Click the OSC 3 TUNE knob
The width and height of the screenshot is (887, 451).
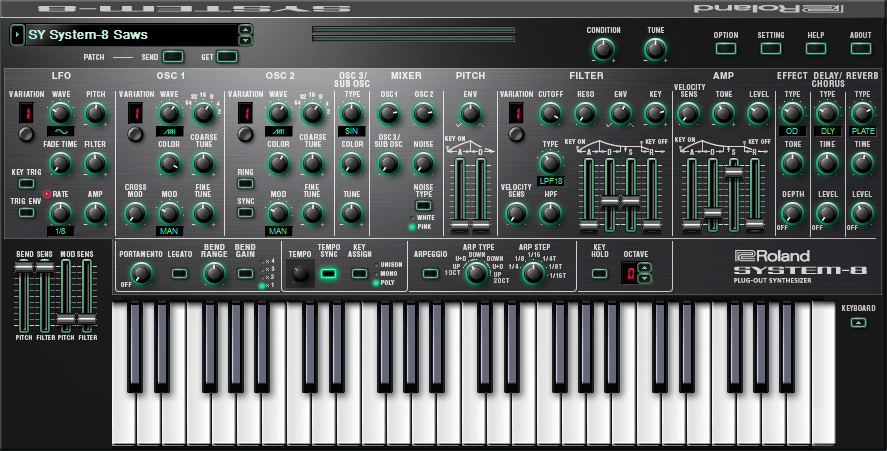tap(351, 213)
